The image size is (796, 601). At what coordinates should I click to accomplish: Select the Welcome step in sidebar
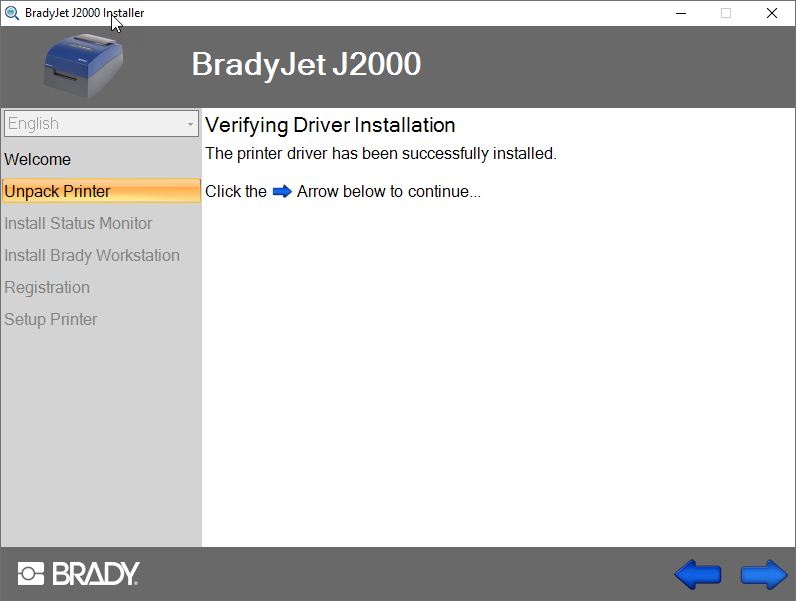(x=38, y=159)
